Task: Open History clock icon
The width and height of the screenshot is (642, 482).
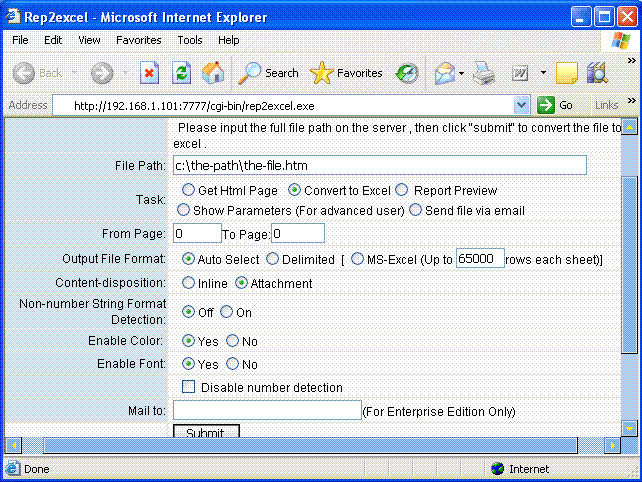Action: coord(407,73)
